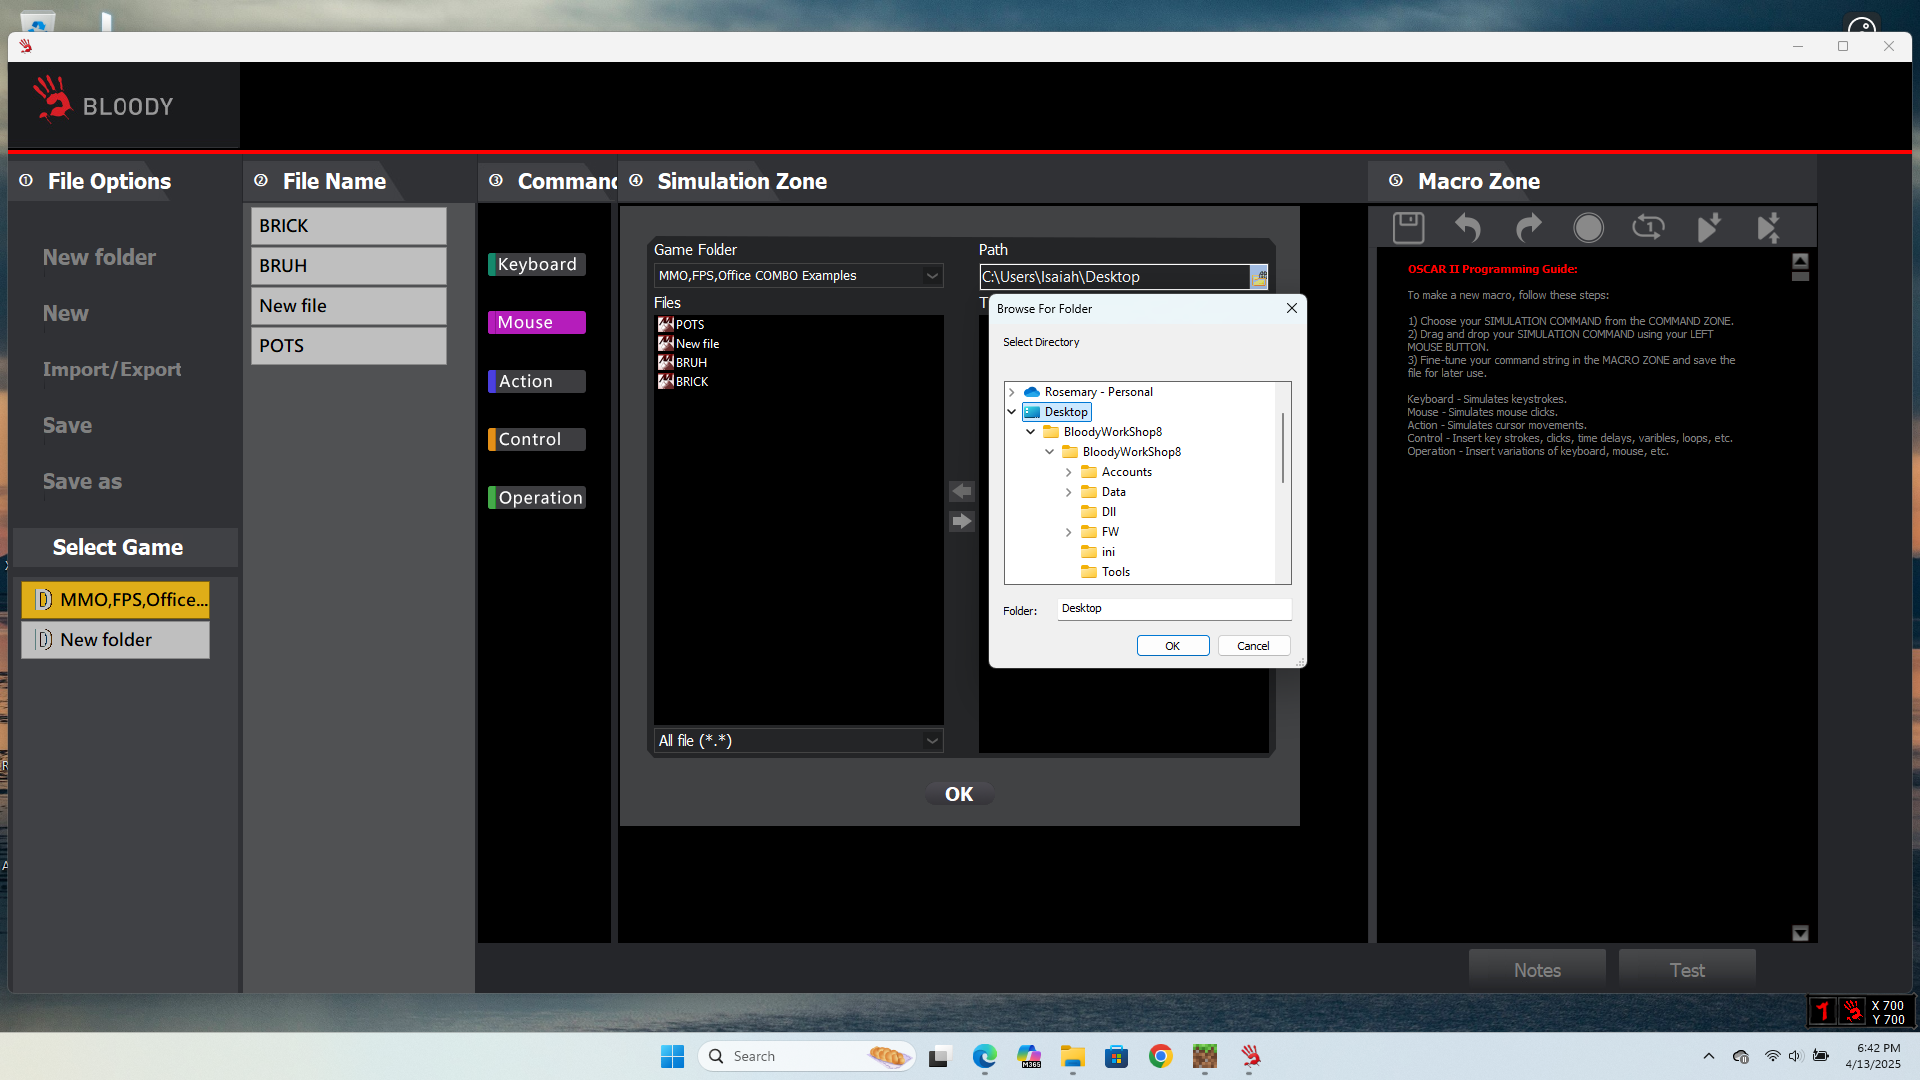Expand the Accounts folder in tree
Screen dimensions: 1920x1080
(1069, 472)
